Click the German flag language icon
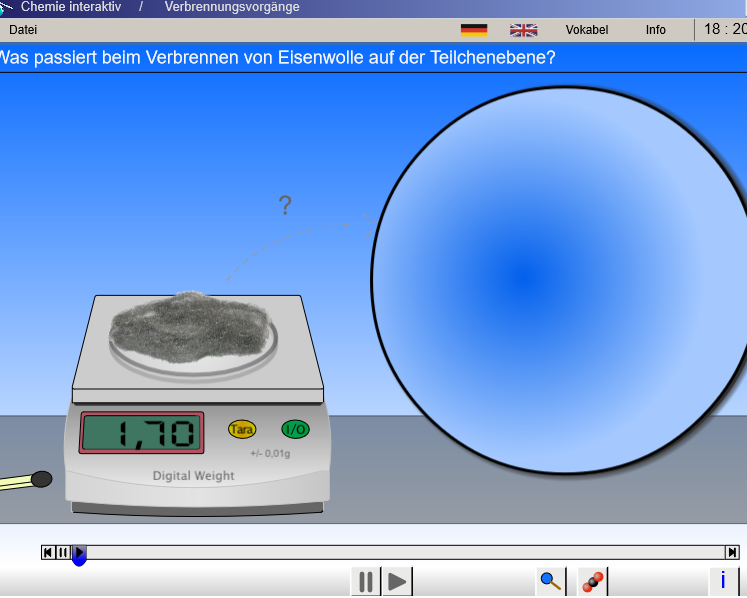Viewport: 747px width, 598px height. [x=474, y=30]
